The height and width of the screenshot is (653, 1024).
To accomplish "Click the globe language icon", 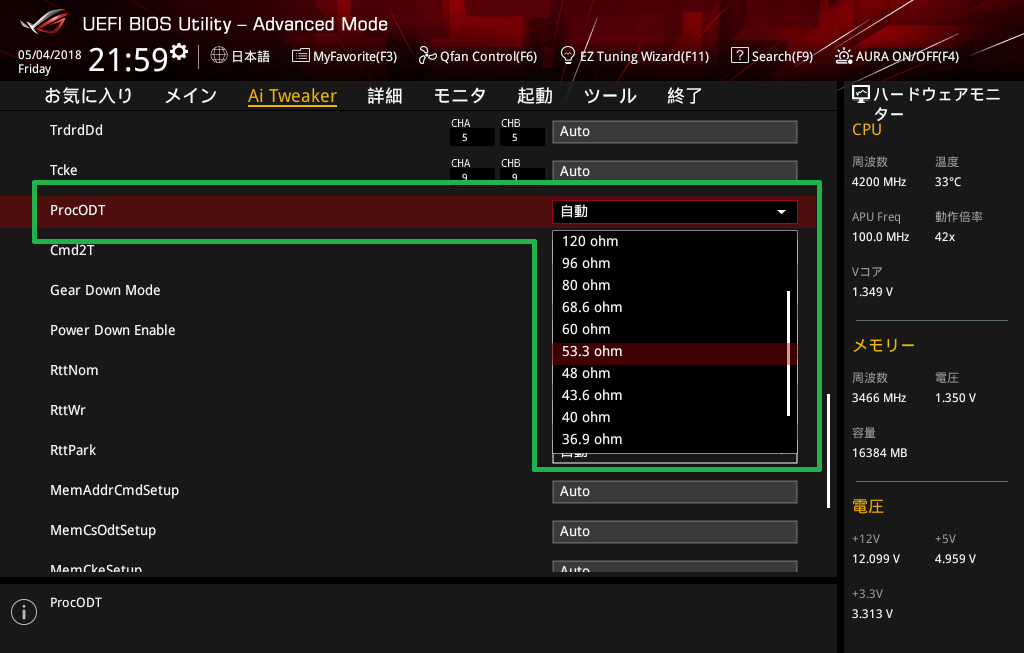I will click(x=219, y=56).
